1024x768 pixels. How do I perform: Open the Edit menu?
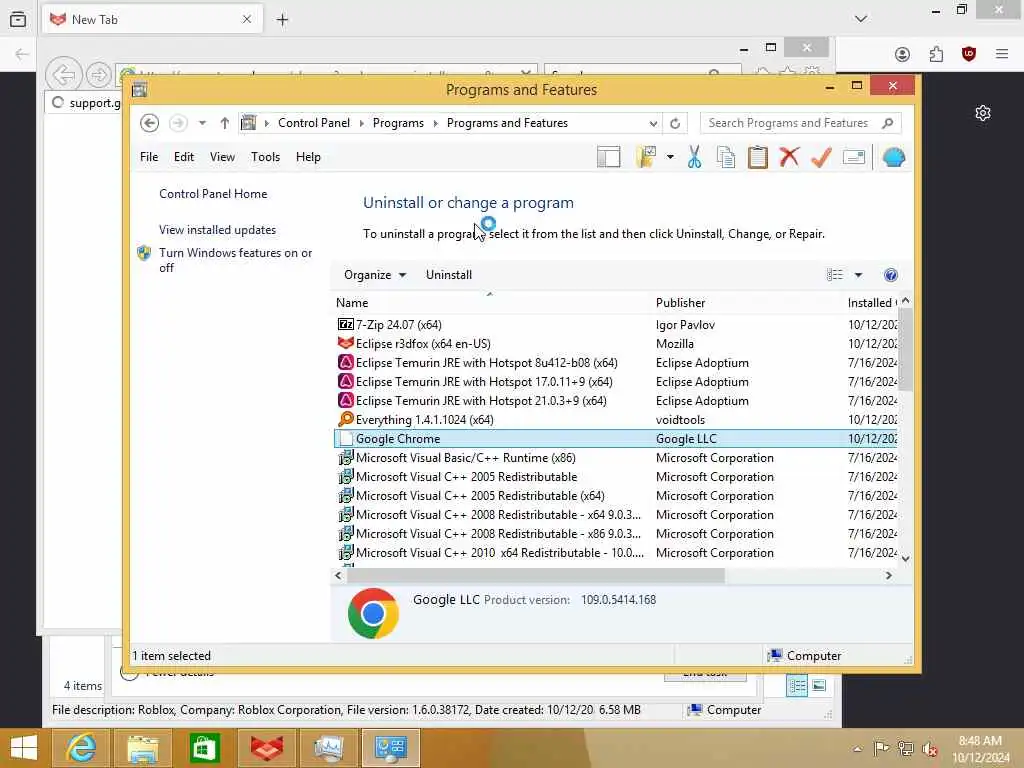tap(184, 157)
